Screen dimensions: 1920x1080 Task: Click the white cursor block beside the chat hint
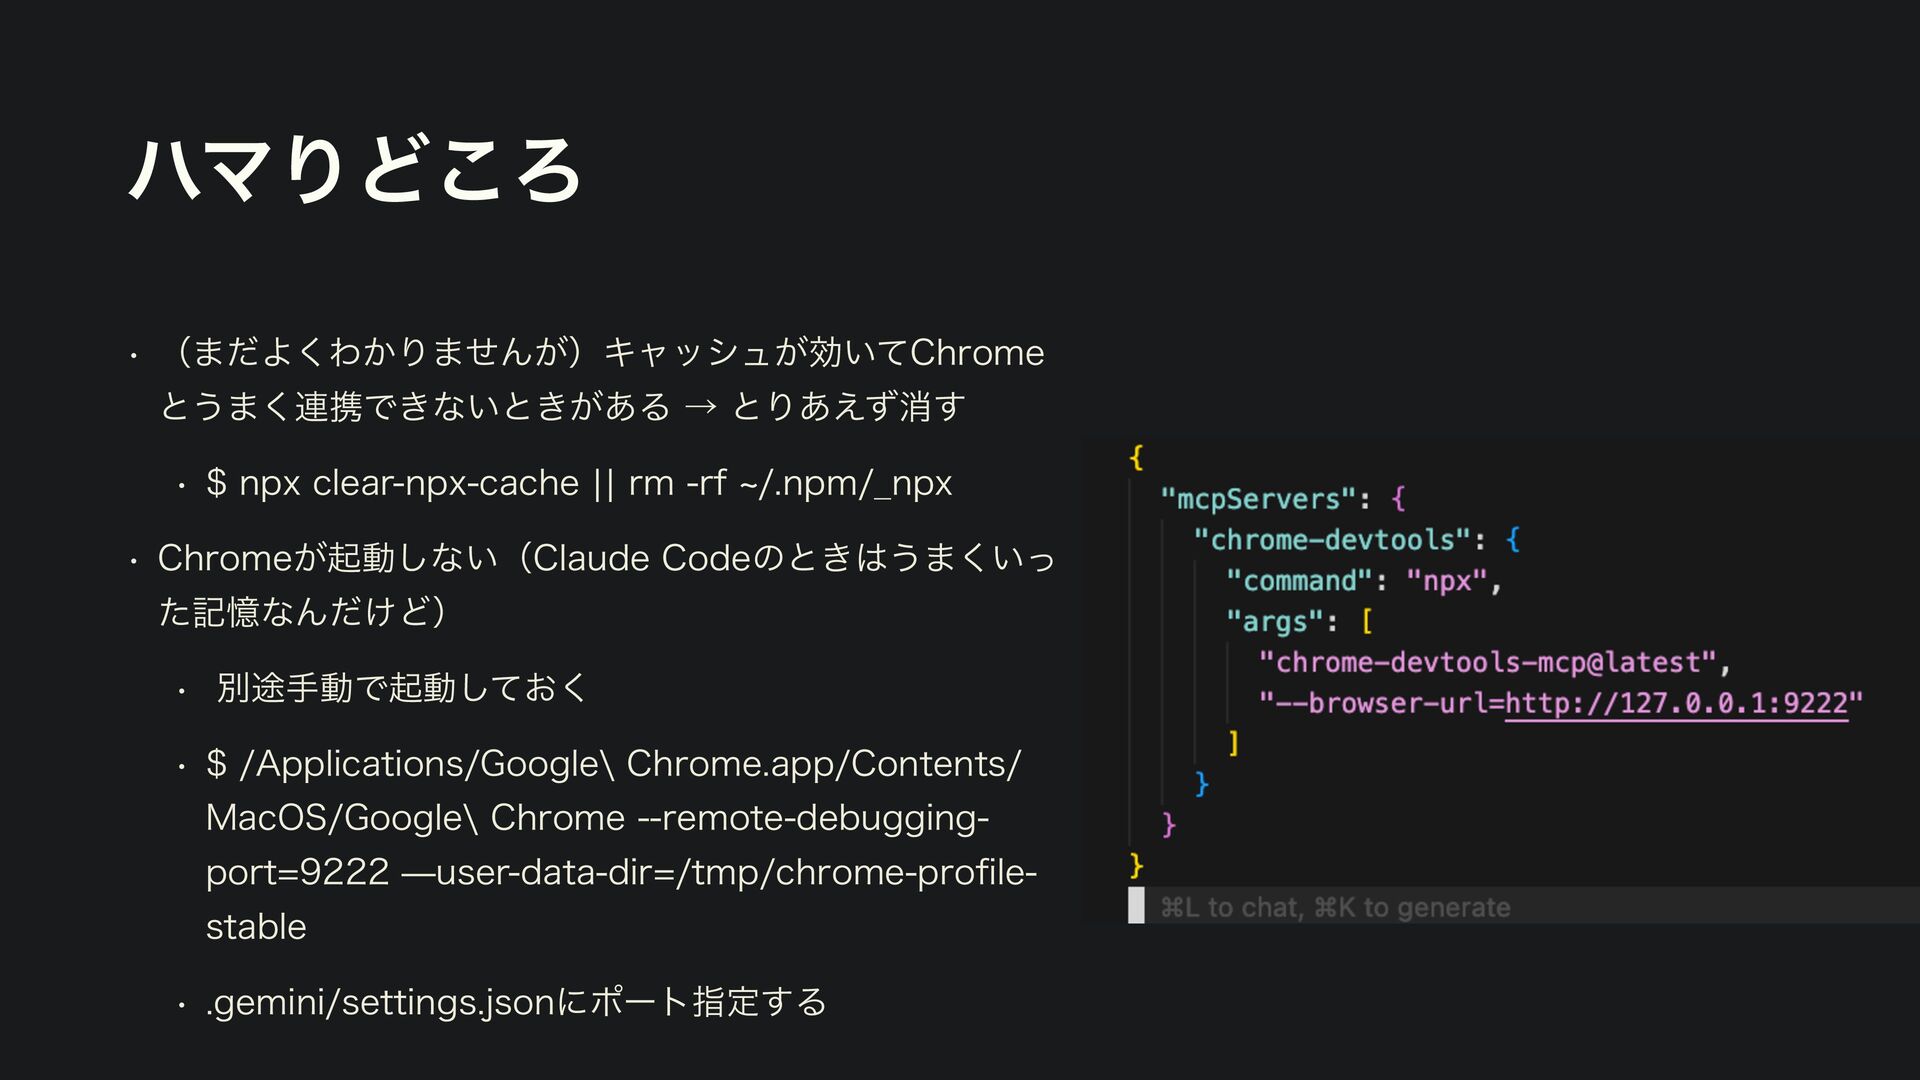(1136, 905)
